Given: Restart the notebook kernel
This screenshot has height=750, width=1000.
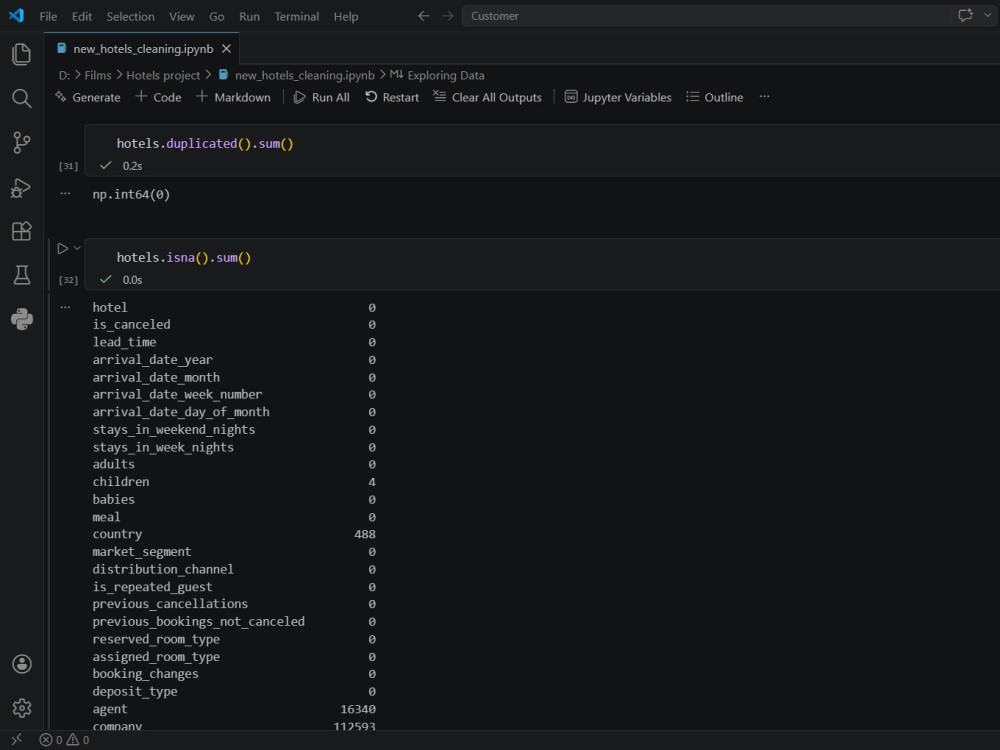Looking at the screenshot, I should (x=392, y=97).
